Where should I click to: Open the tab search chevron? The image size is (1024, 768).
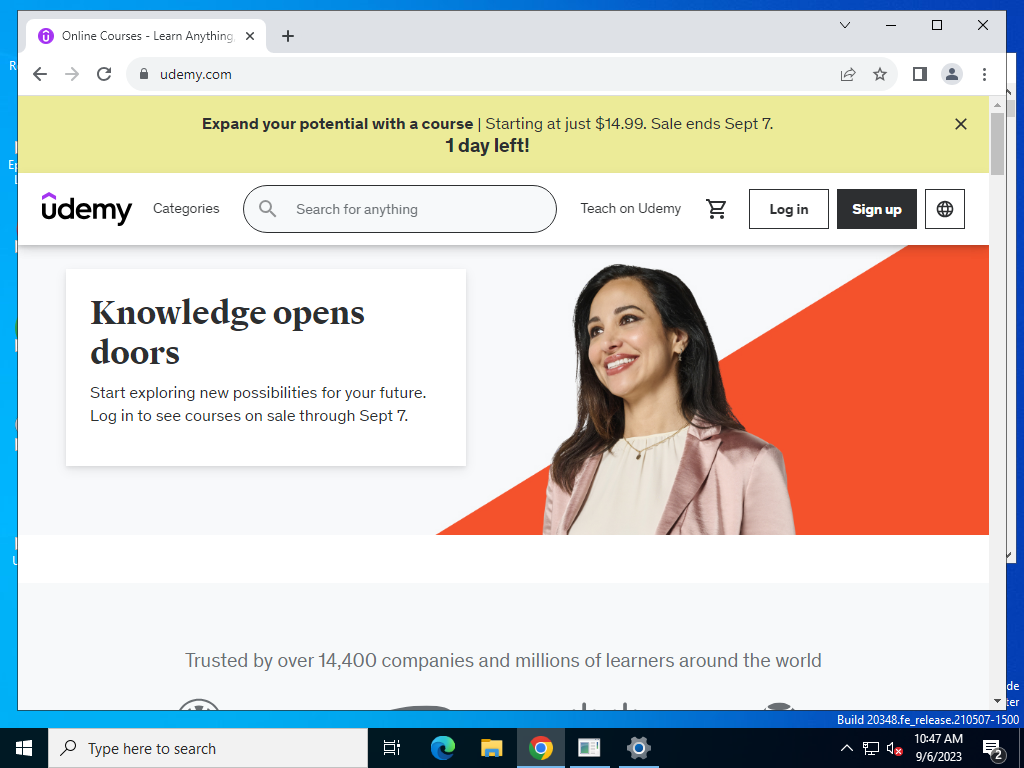coord(844,25)
